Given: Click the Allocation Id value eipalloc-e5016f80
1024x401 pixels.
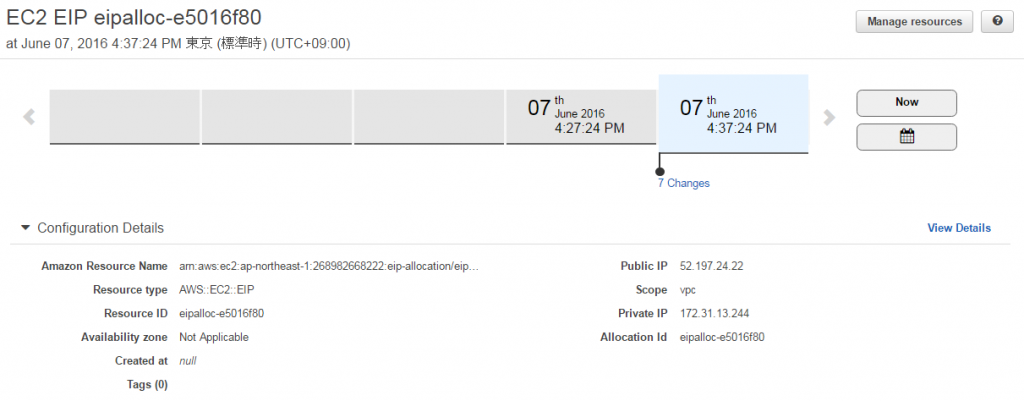Looking at the screenshot, I should 721,337.
